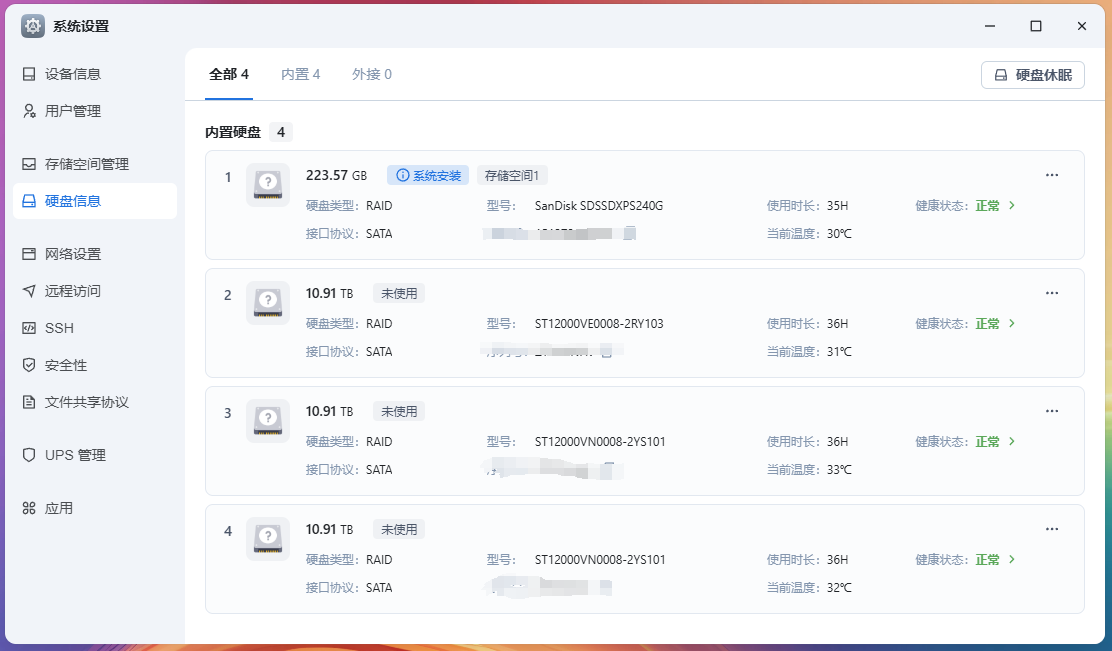The width and height of the screenshot is (1112, 651).
Task: Open 安全性 settings page
Action: tap(65, 365)
